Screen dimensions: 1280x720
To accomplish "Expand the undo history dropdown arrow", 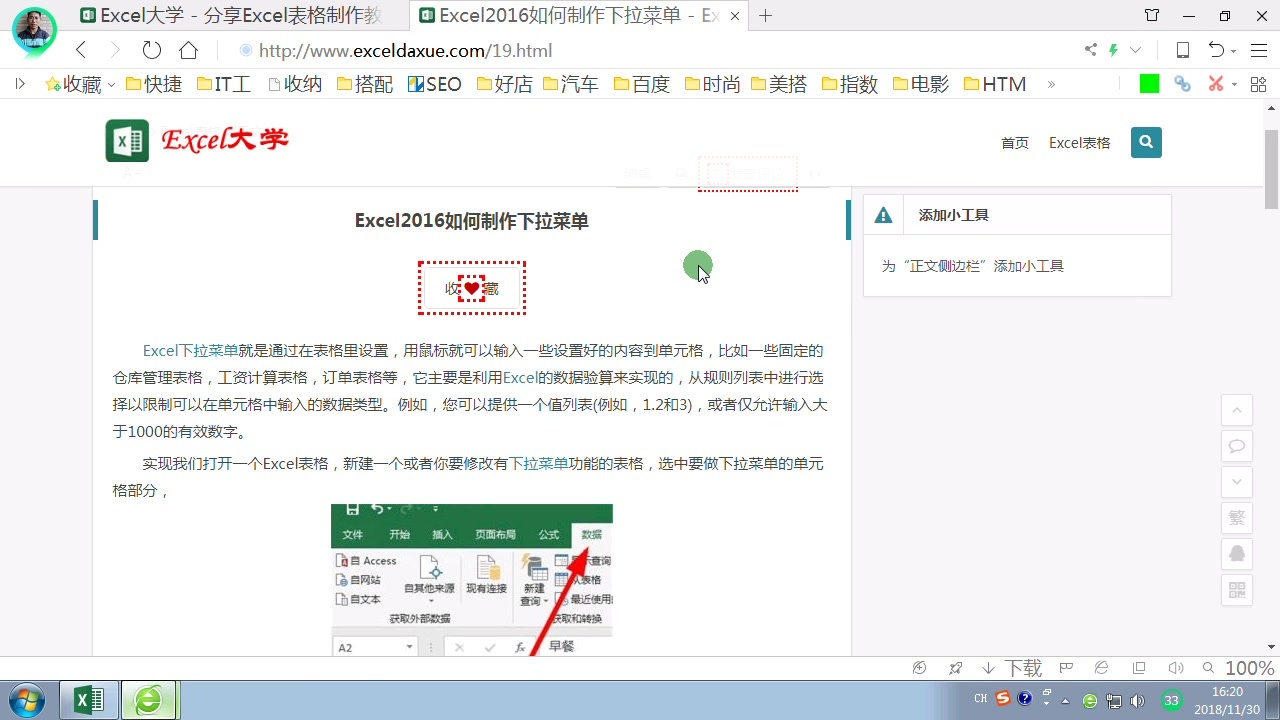I will (x=1234, y=51).
